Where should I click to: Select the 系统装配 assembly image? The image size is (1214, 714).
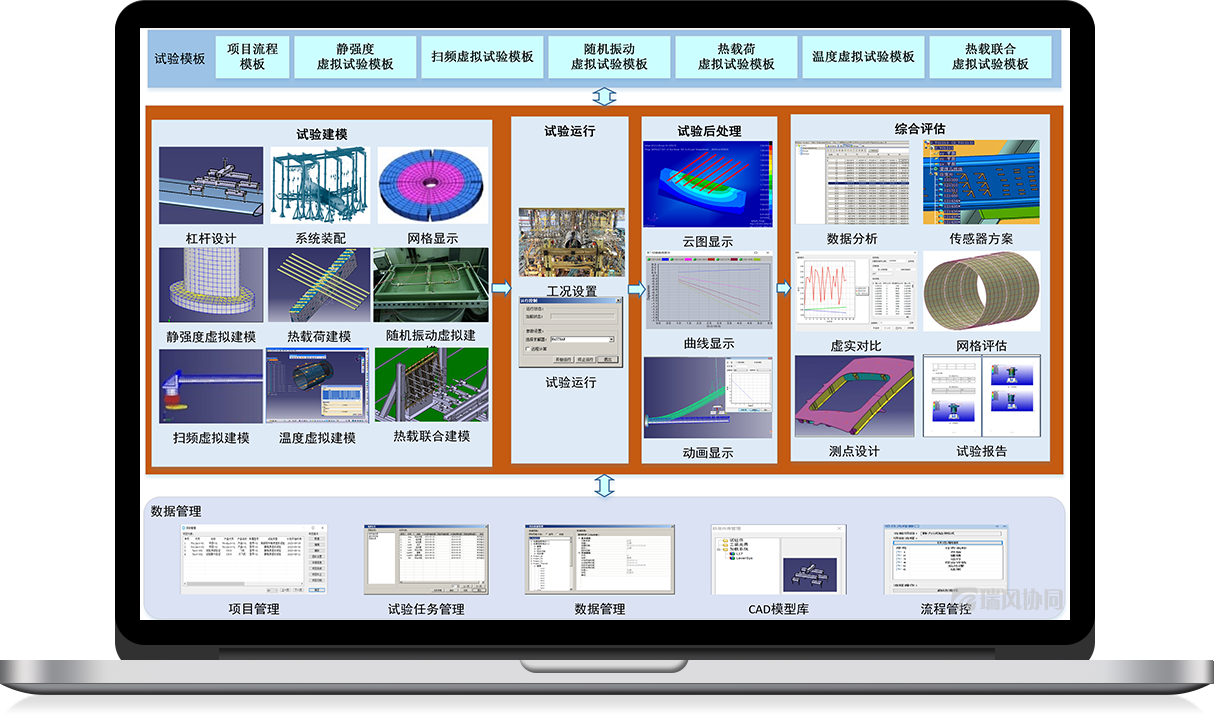(x=319, y=186)
